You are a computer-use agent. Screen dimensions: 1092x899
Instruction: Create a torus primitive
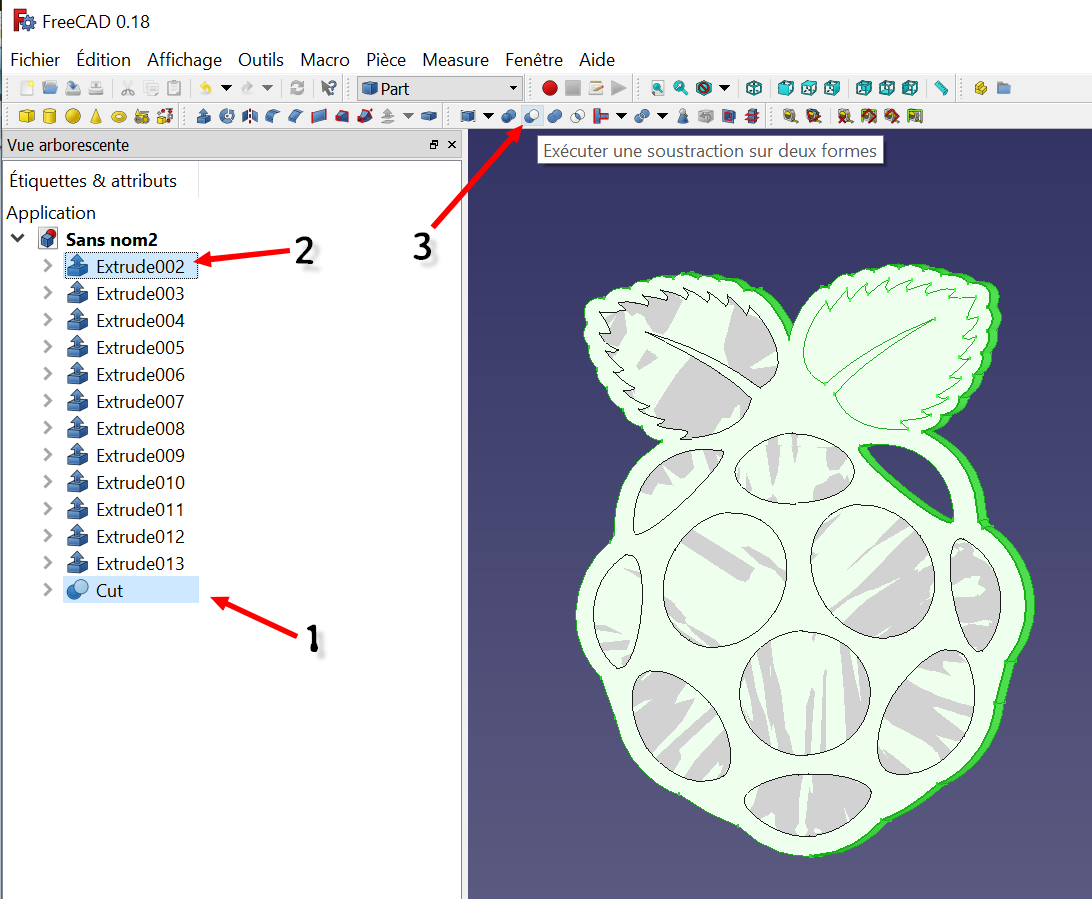[118, 116]
